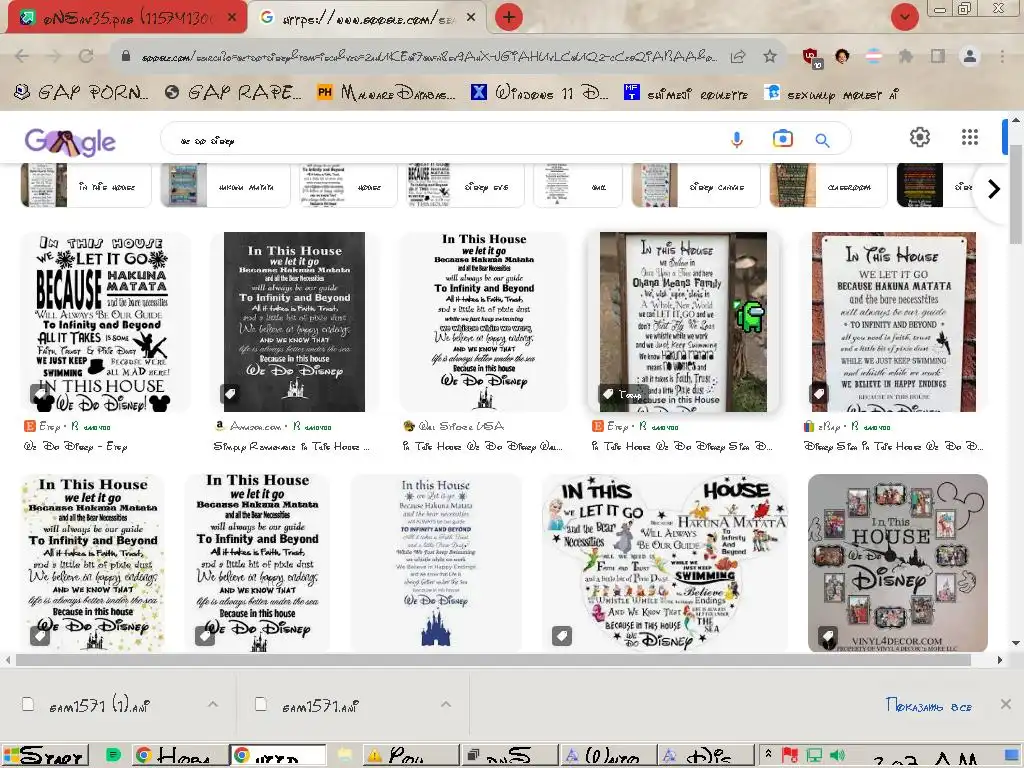Show hidden system tray icons
The image size is (1024, 768).
(x=769, y=756)
